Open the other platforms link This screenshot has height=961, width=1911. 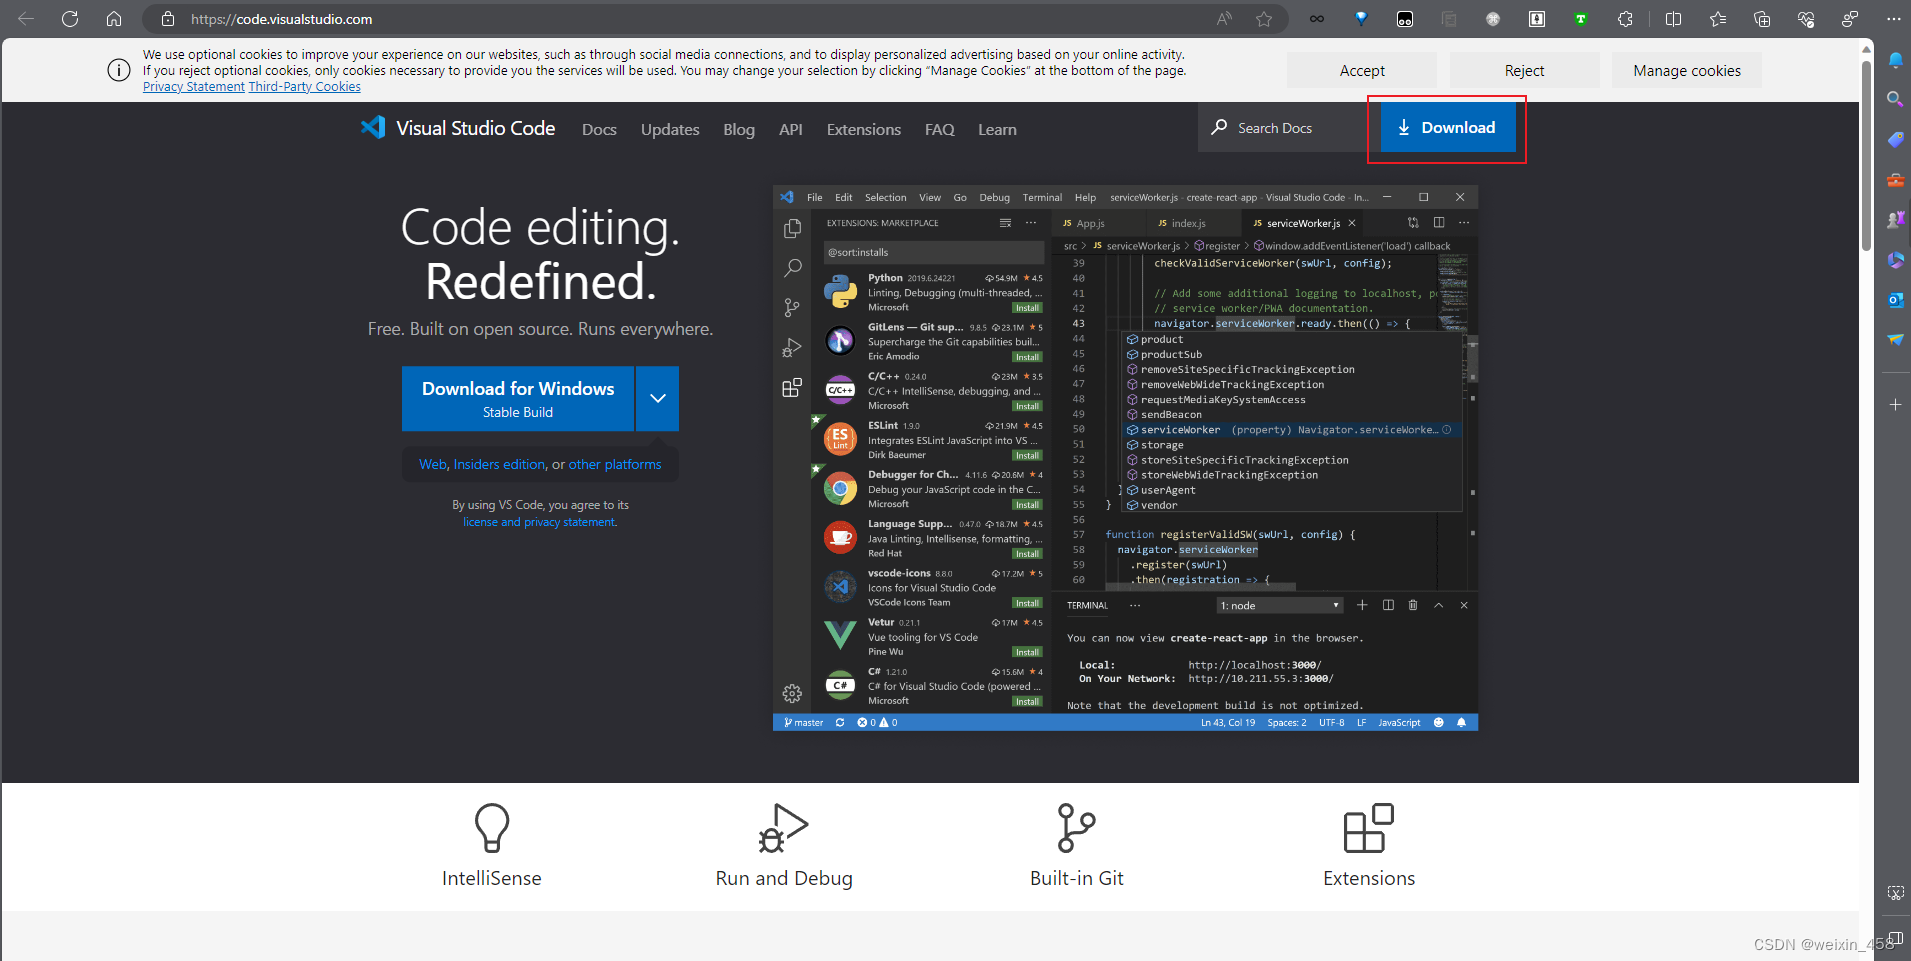[615, 465]
